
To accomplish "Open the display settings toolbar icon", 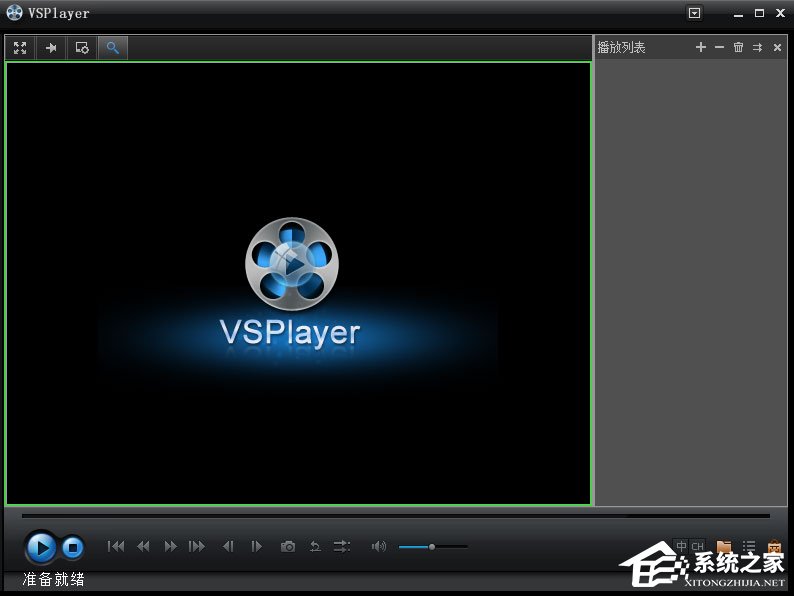I will (x=82, y=48).
